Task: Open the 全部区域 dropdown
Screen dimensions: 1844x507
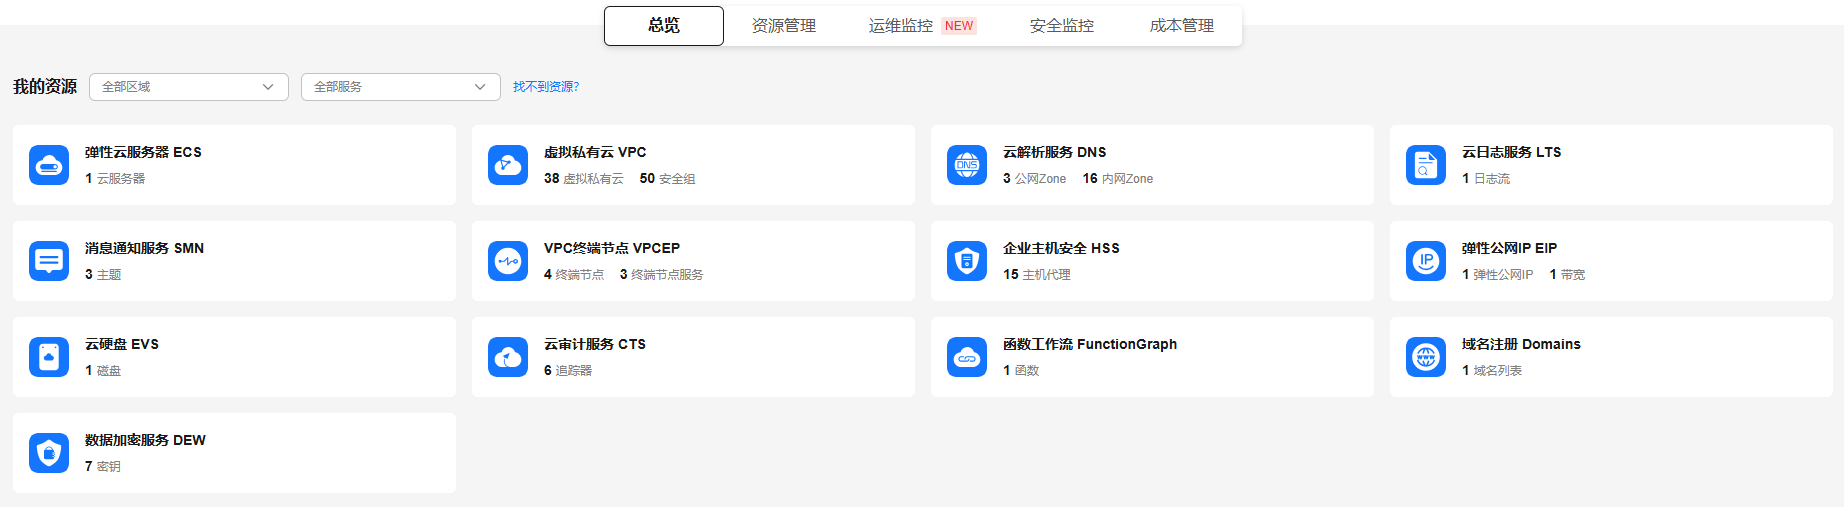Action: tap(189, 87)
